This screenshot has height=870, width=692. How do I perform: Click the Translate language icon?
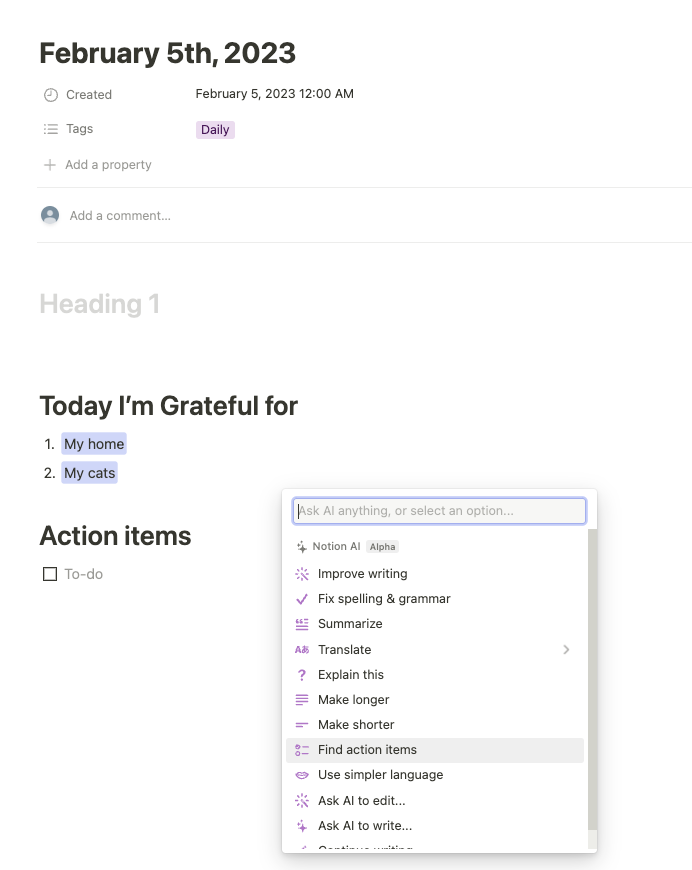point(302,650)
